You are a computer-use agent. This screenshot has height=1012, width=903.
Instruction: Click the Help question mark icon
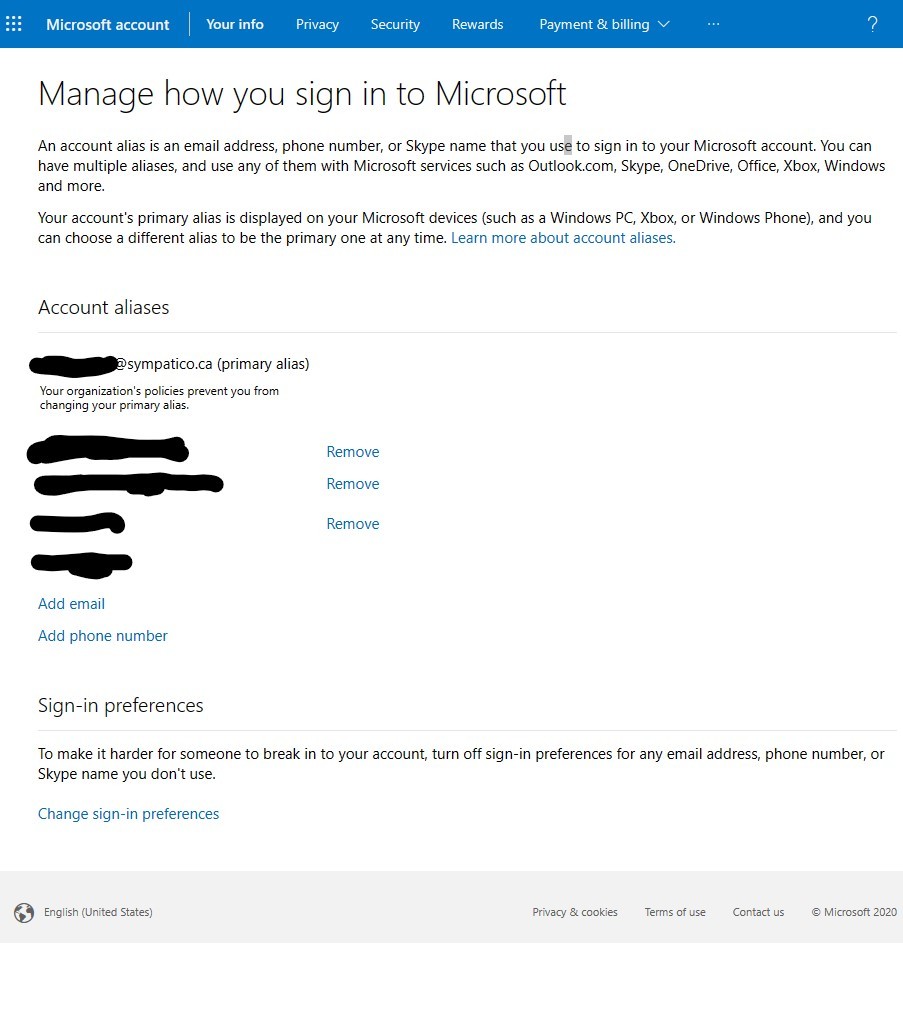pyautogui.click(x=871, y=23)
